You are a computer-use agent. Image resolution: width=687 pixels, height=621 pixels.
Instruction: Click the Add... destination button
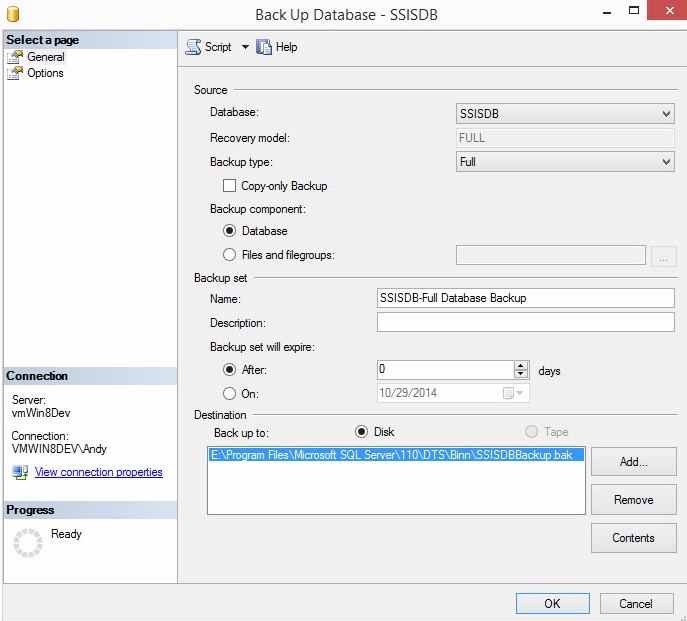click(634, 461)
